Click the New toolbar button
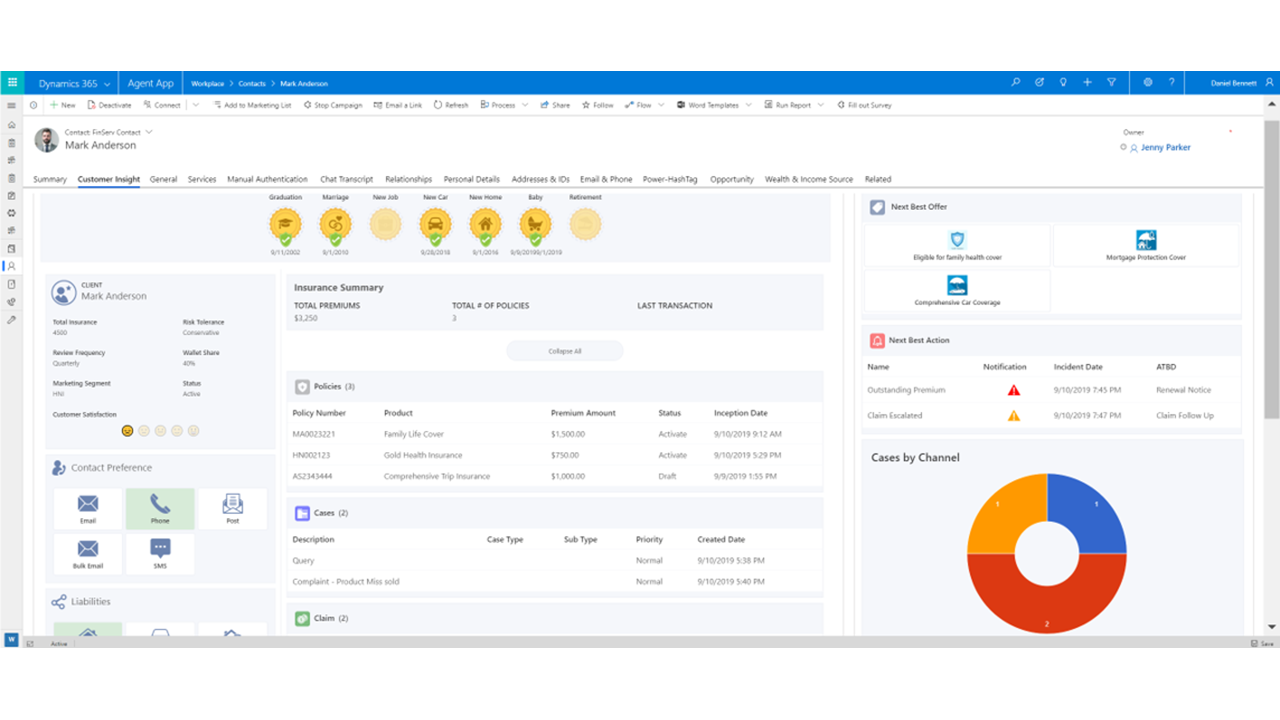This screenshot has width=1280, height=720. (x=62, y=105)
